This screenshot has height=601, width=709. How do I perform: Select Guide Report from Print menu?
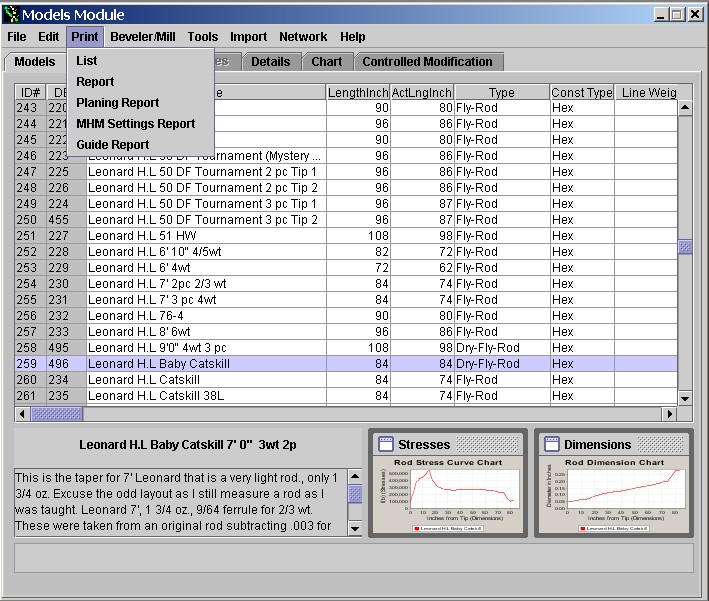point(113,145)
